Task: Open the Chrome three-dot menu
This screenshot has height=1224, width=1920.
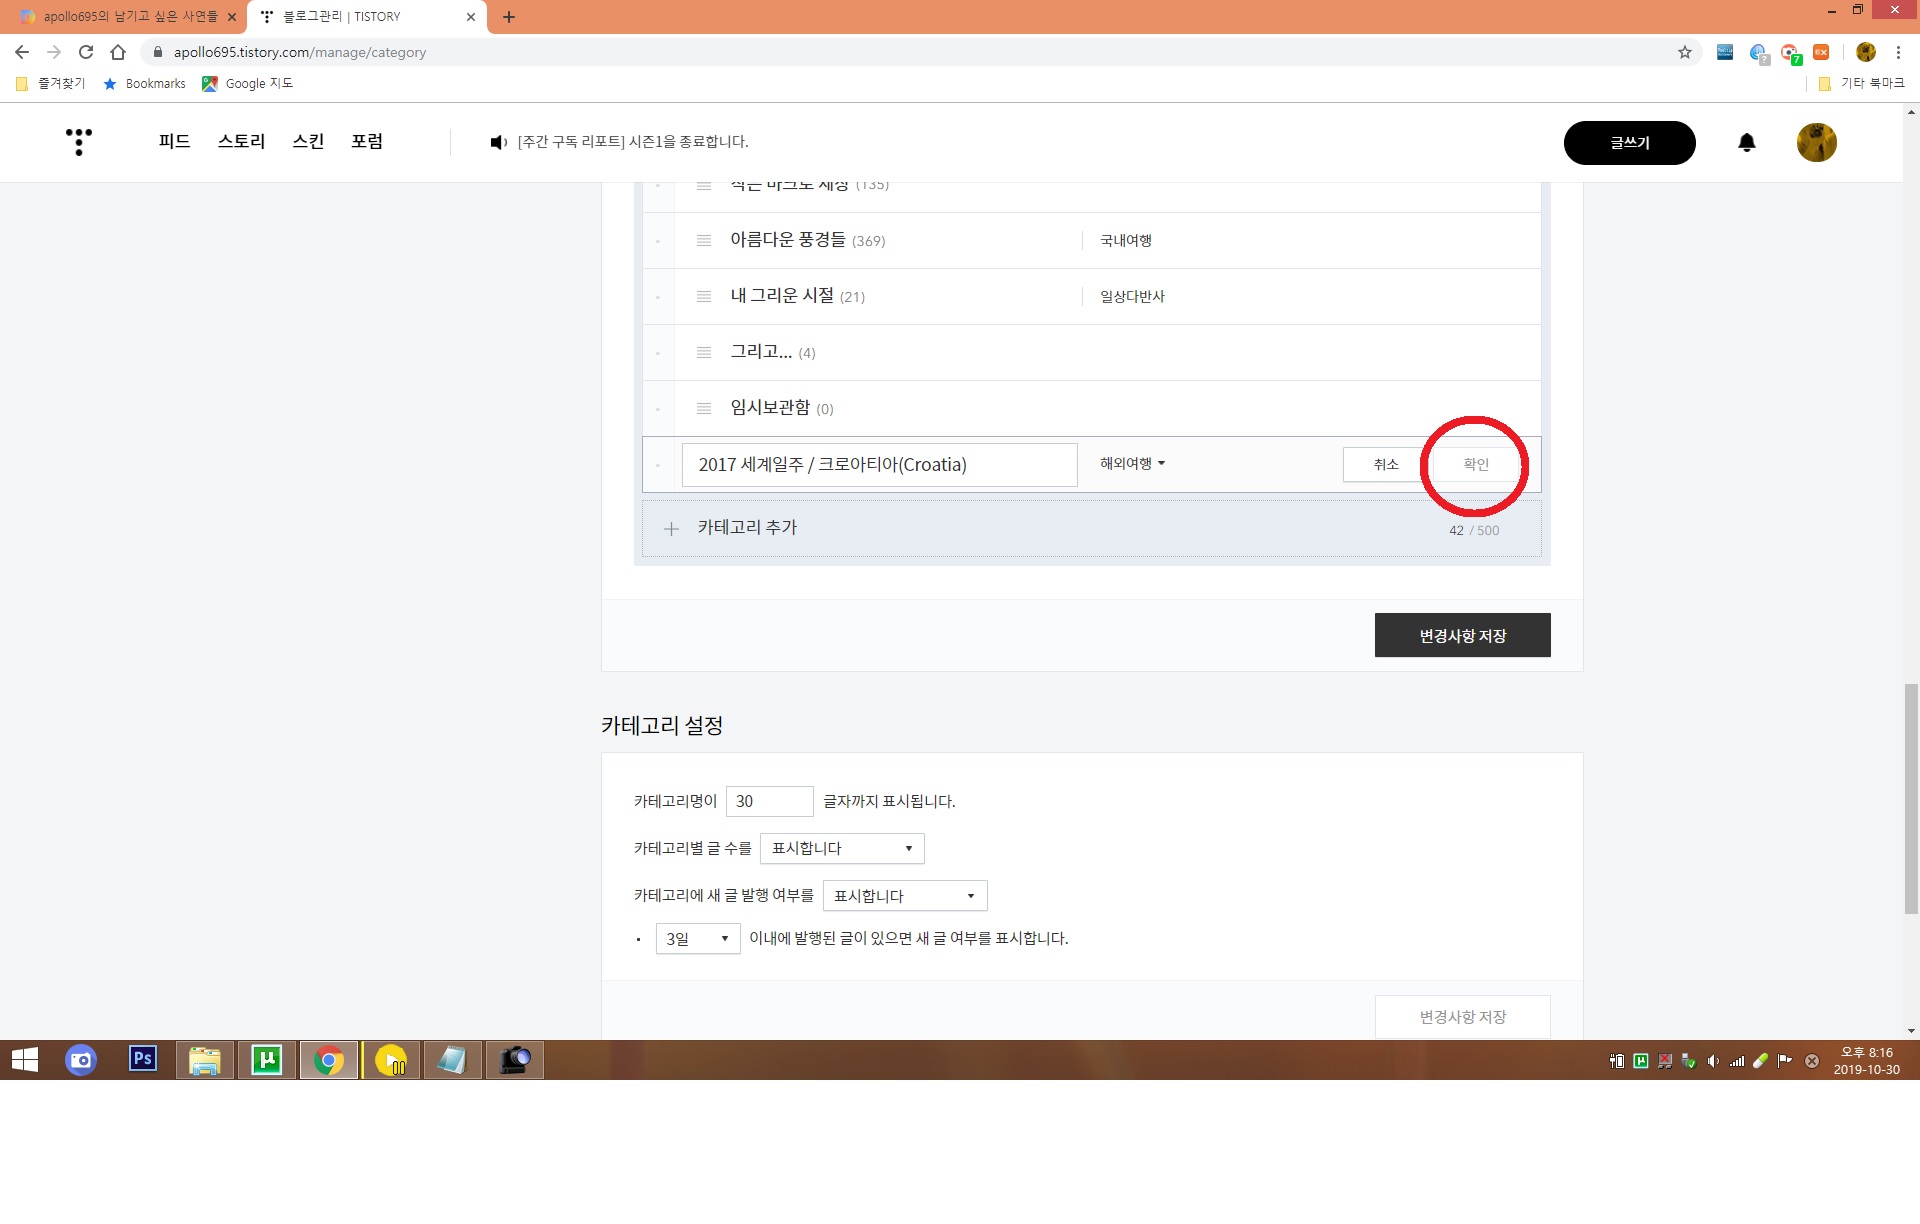Action: [1898, 52]
